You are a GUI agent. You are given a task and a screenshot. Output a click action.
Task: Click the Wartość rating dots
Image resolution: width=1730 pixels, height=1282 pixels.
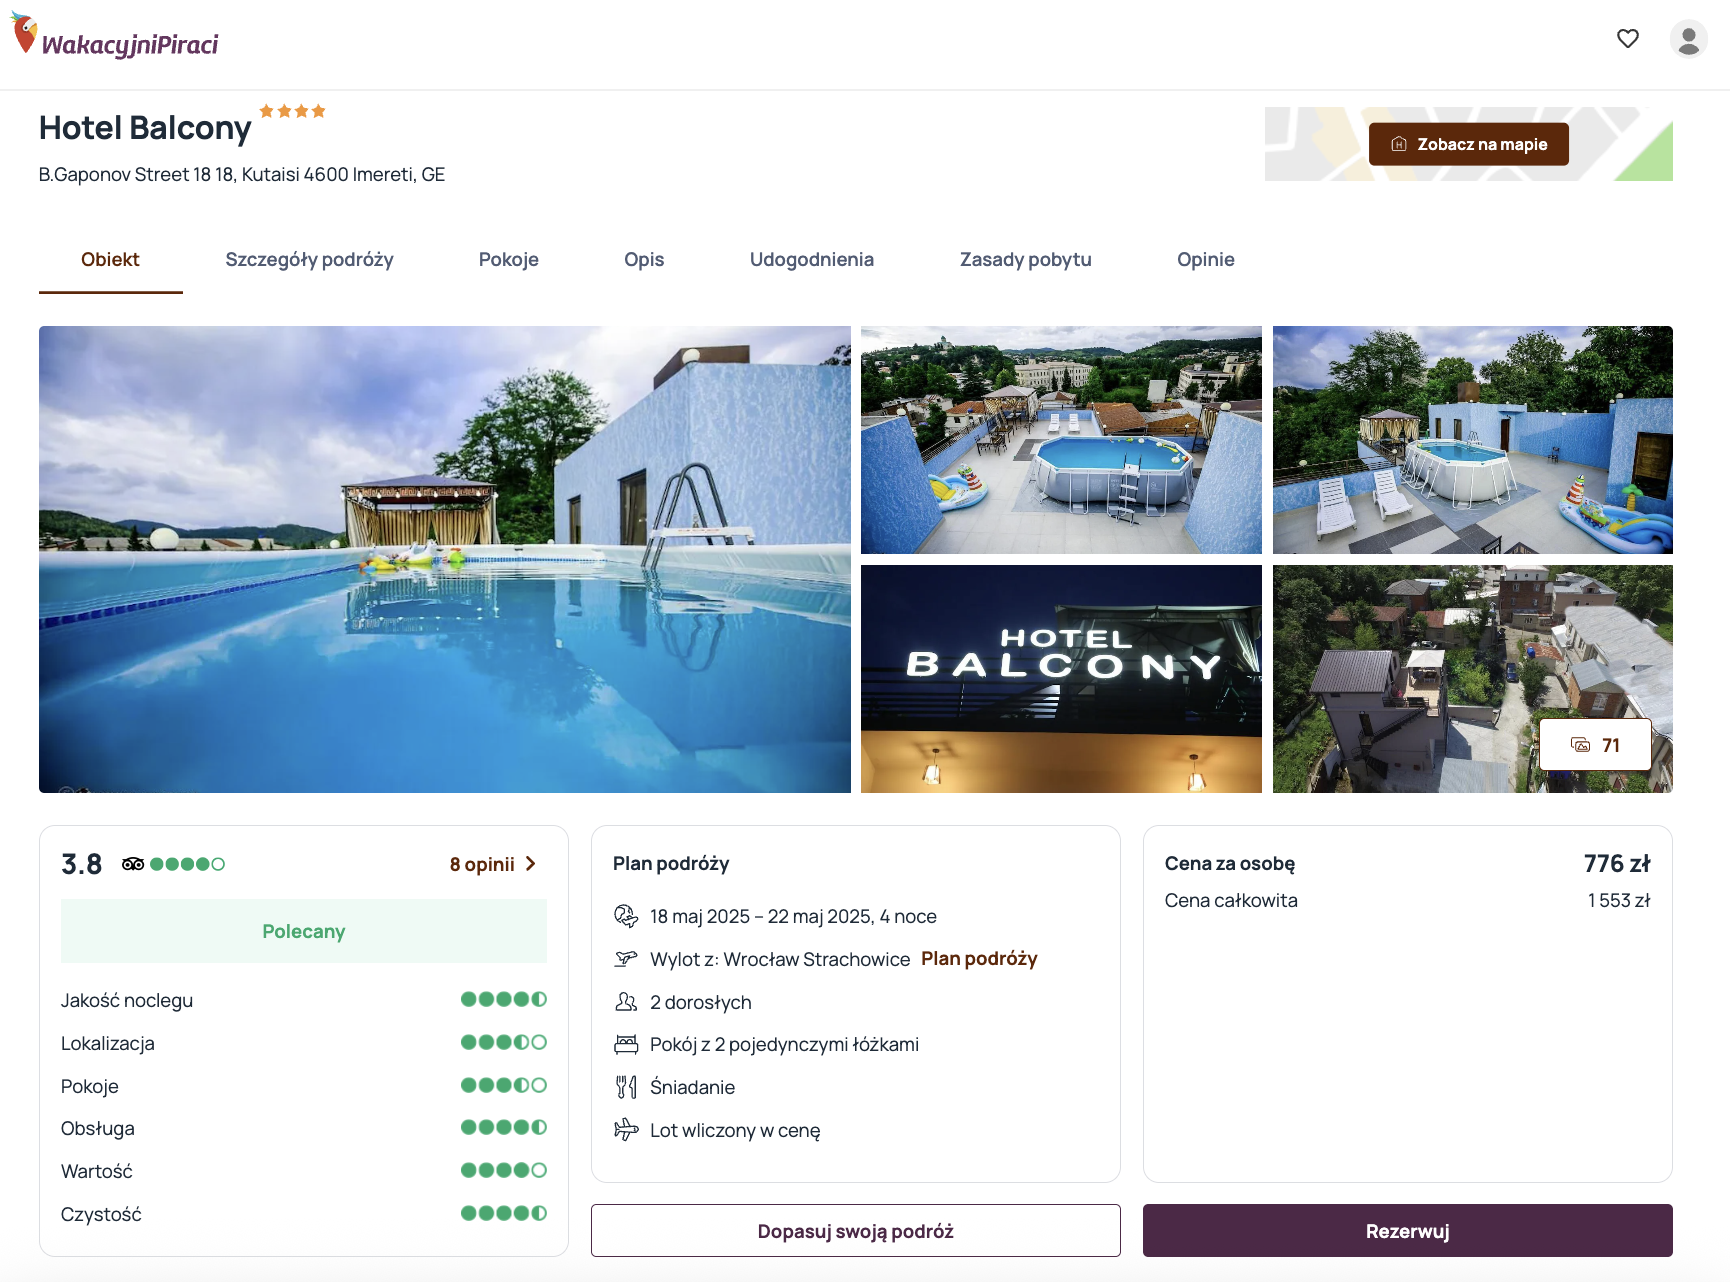tap(504, 1170)
